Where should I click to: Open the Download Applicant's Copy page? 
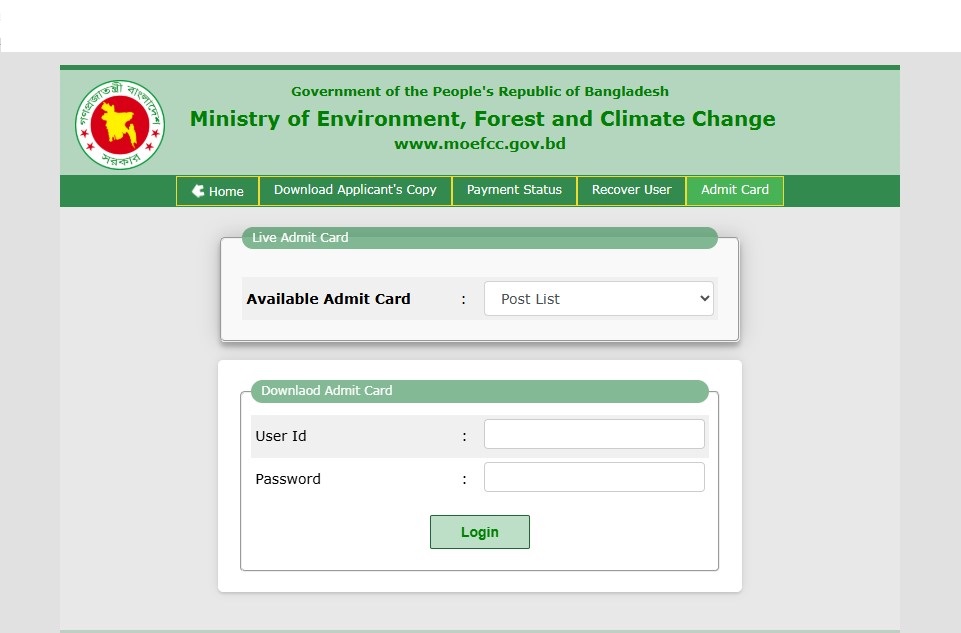click(355, 190)
